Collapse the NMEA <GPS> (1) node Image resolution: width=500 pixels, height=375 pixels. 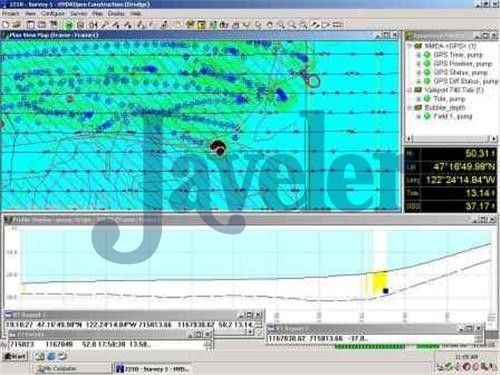(x=410, y=46)
